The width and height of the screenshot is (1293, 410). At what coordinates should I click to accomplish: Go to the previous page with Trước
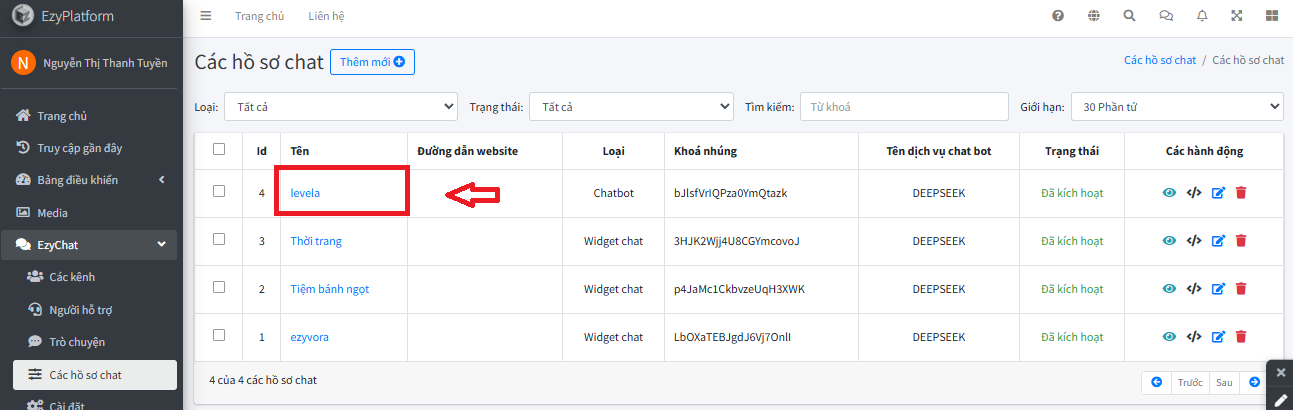click(x=1190, y=382)
